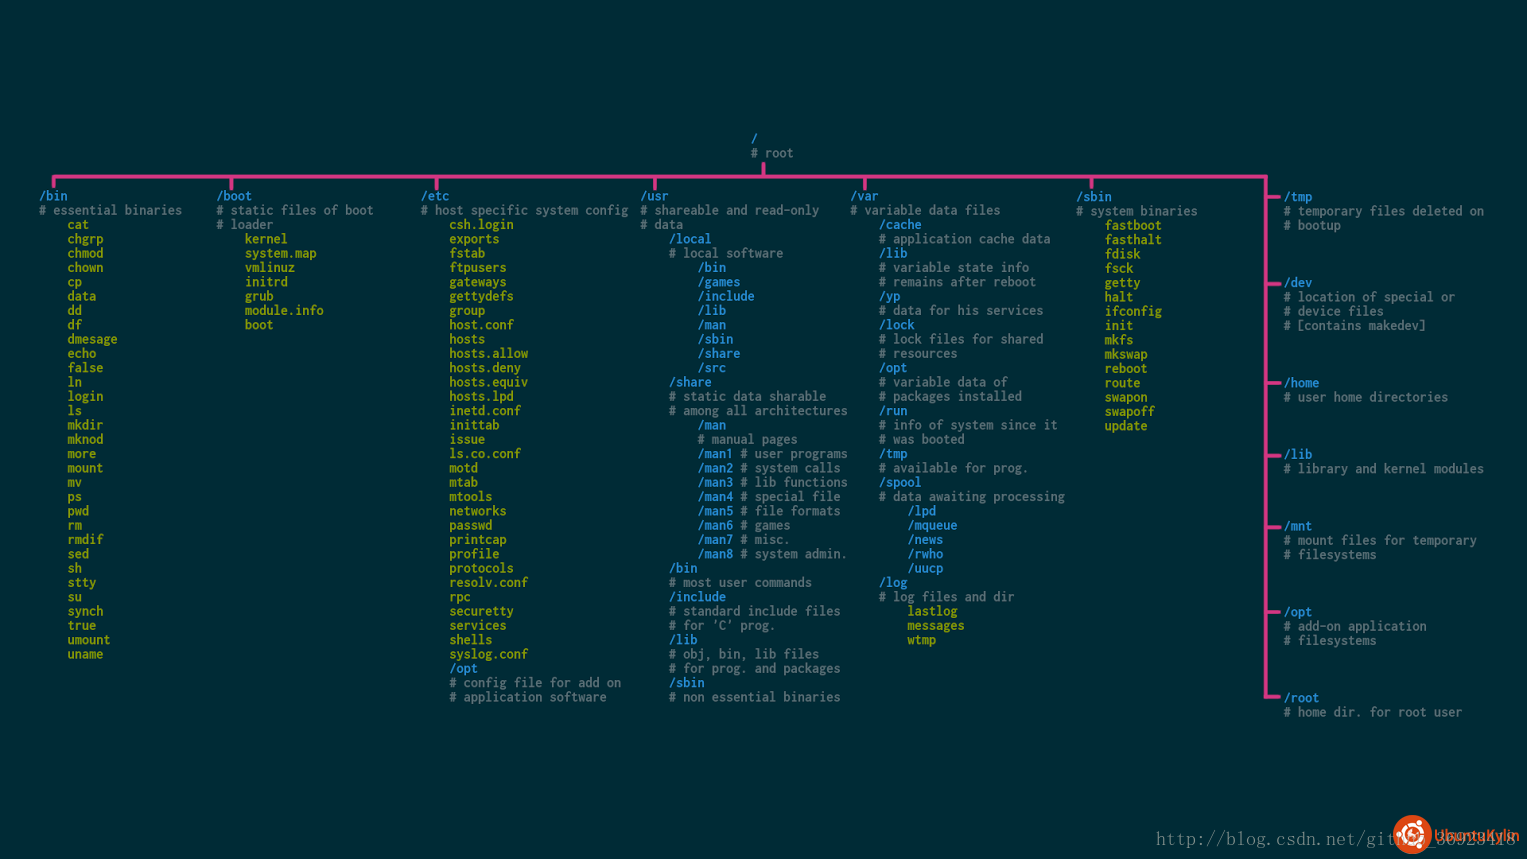The height and width of the screenshot is (859, 1527).
Task: Click the '/var' directory heading
Action: point(864,196)
